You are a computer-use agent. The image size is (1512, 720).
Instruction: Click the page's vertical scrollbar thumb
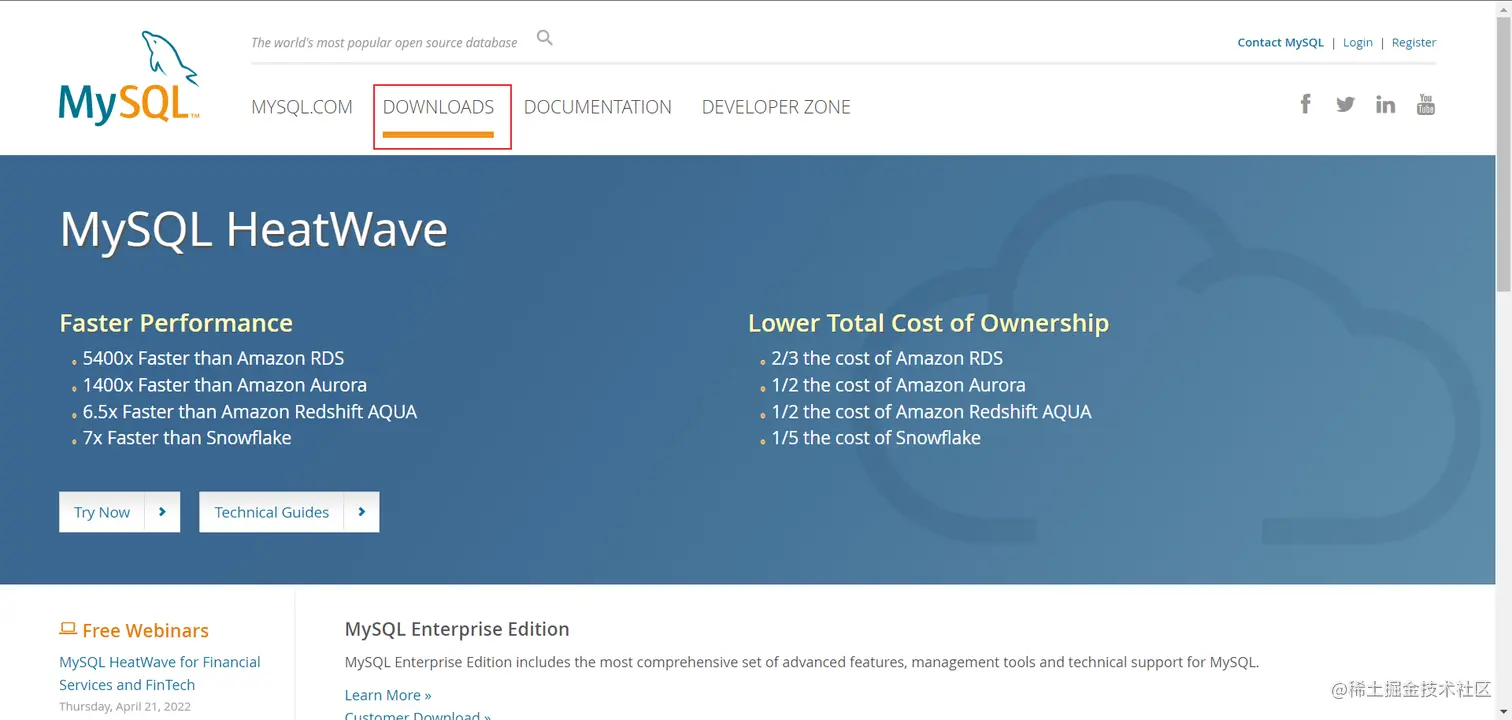[1503, 155]
